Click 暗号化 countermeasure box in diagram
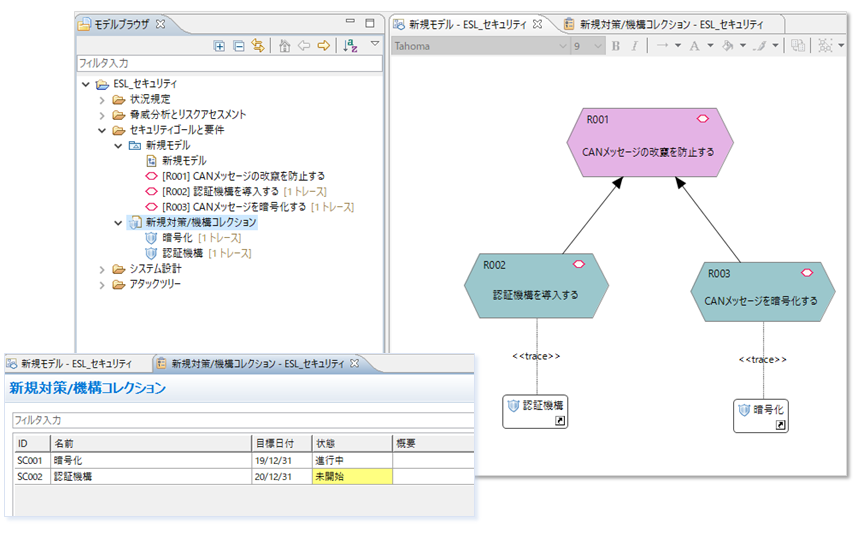The image size is (862, 544). 761,416
